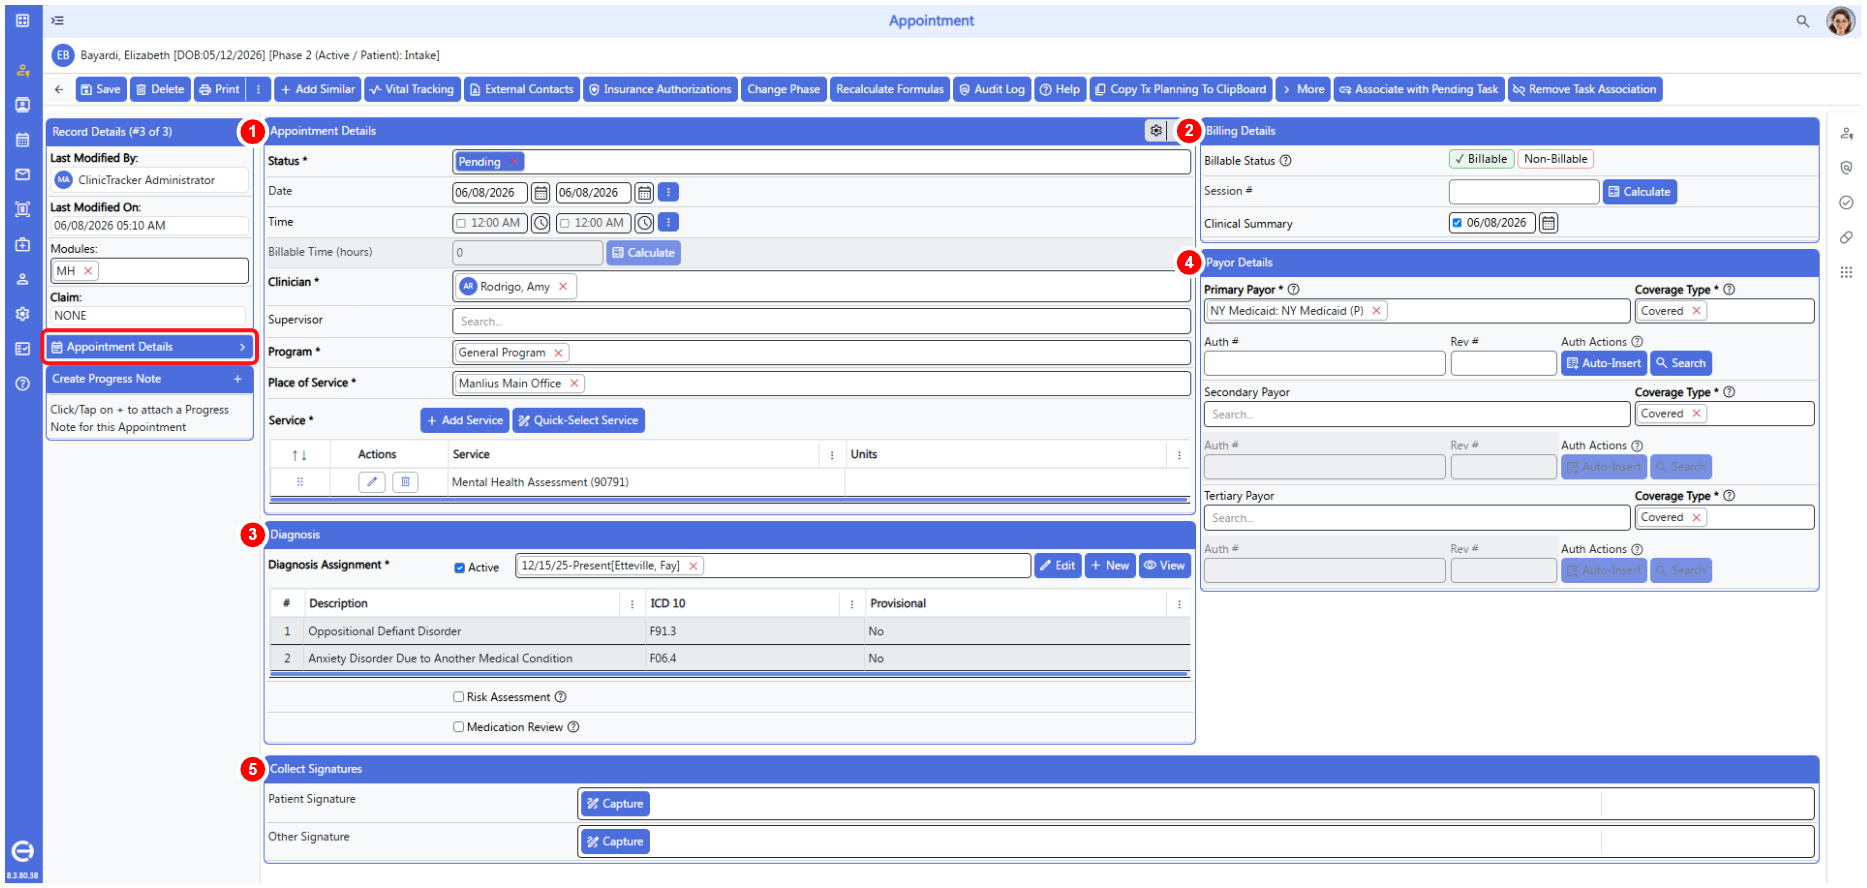Sort by the Provisional column header
The height and width of the screenshot is (888, 1867).
[x=898, y=604]
